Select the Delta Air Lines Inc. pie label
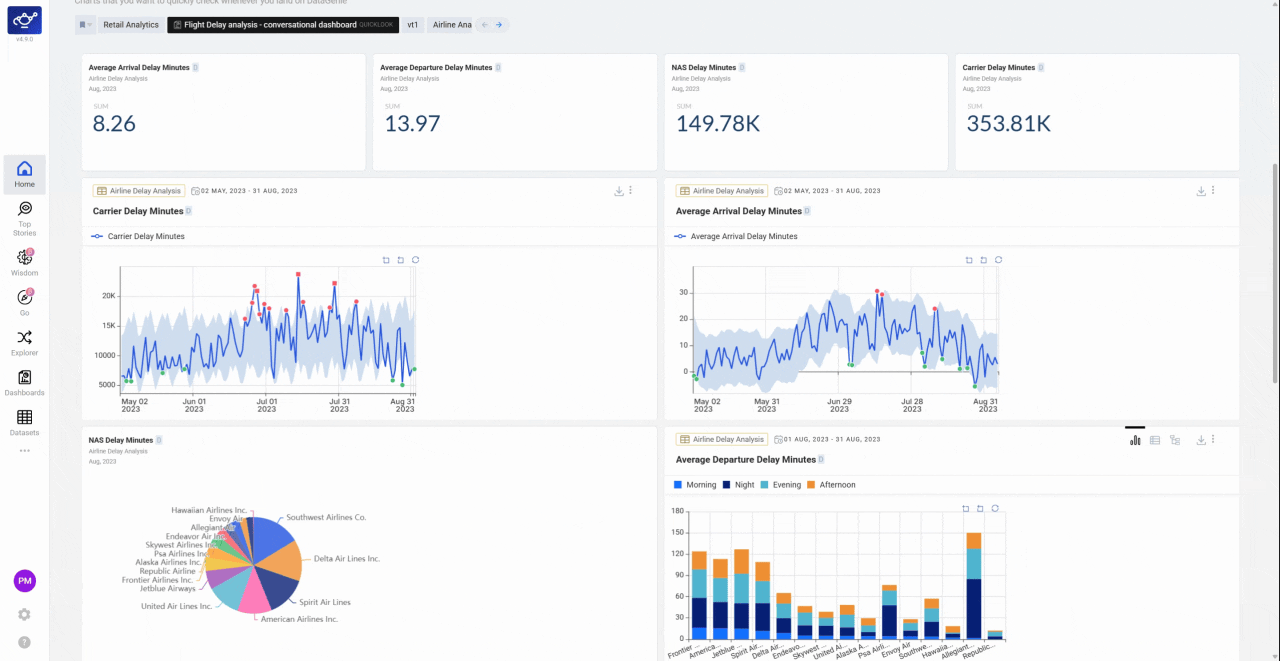 point(347,559)
